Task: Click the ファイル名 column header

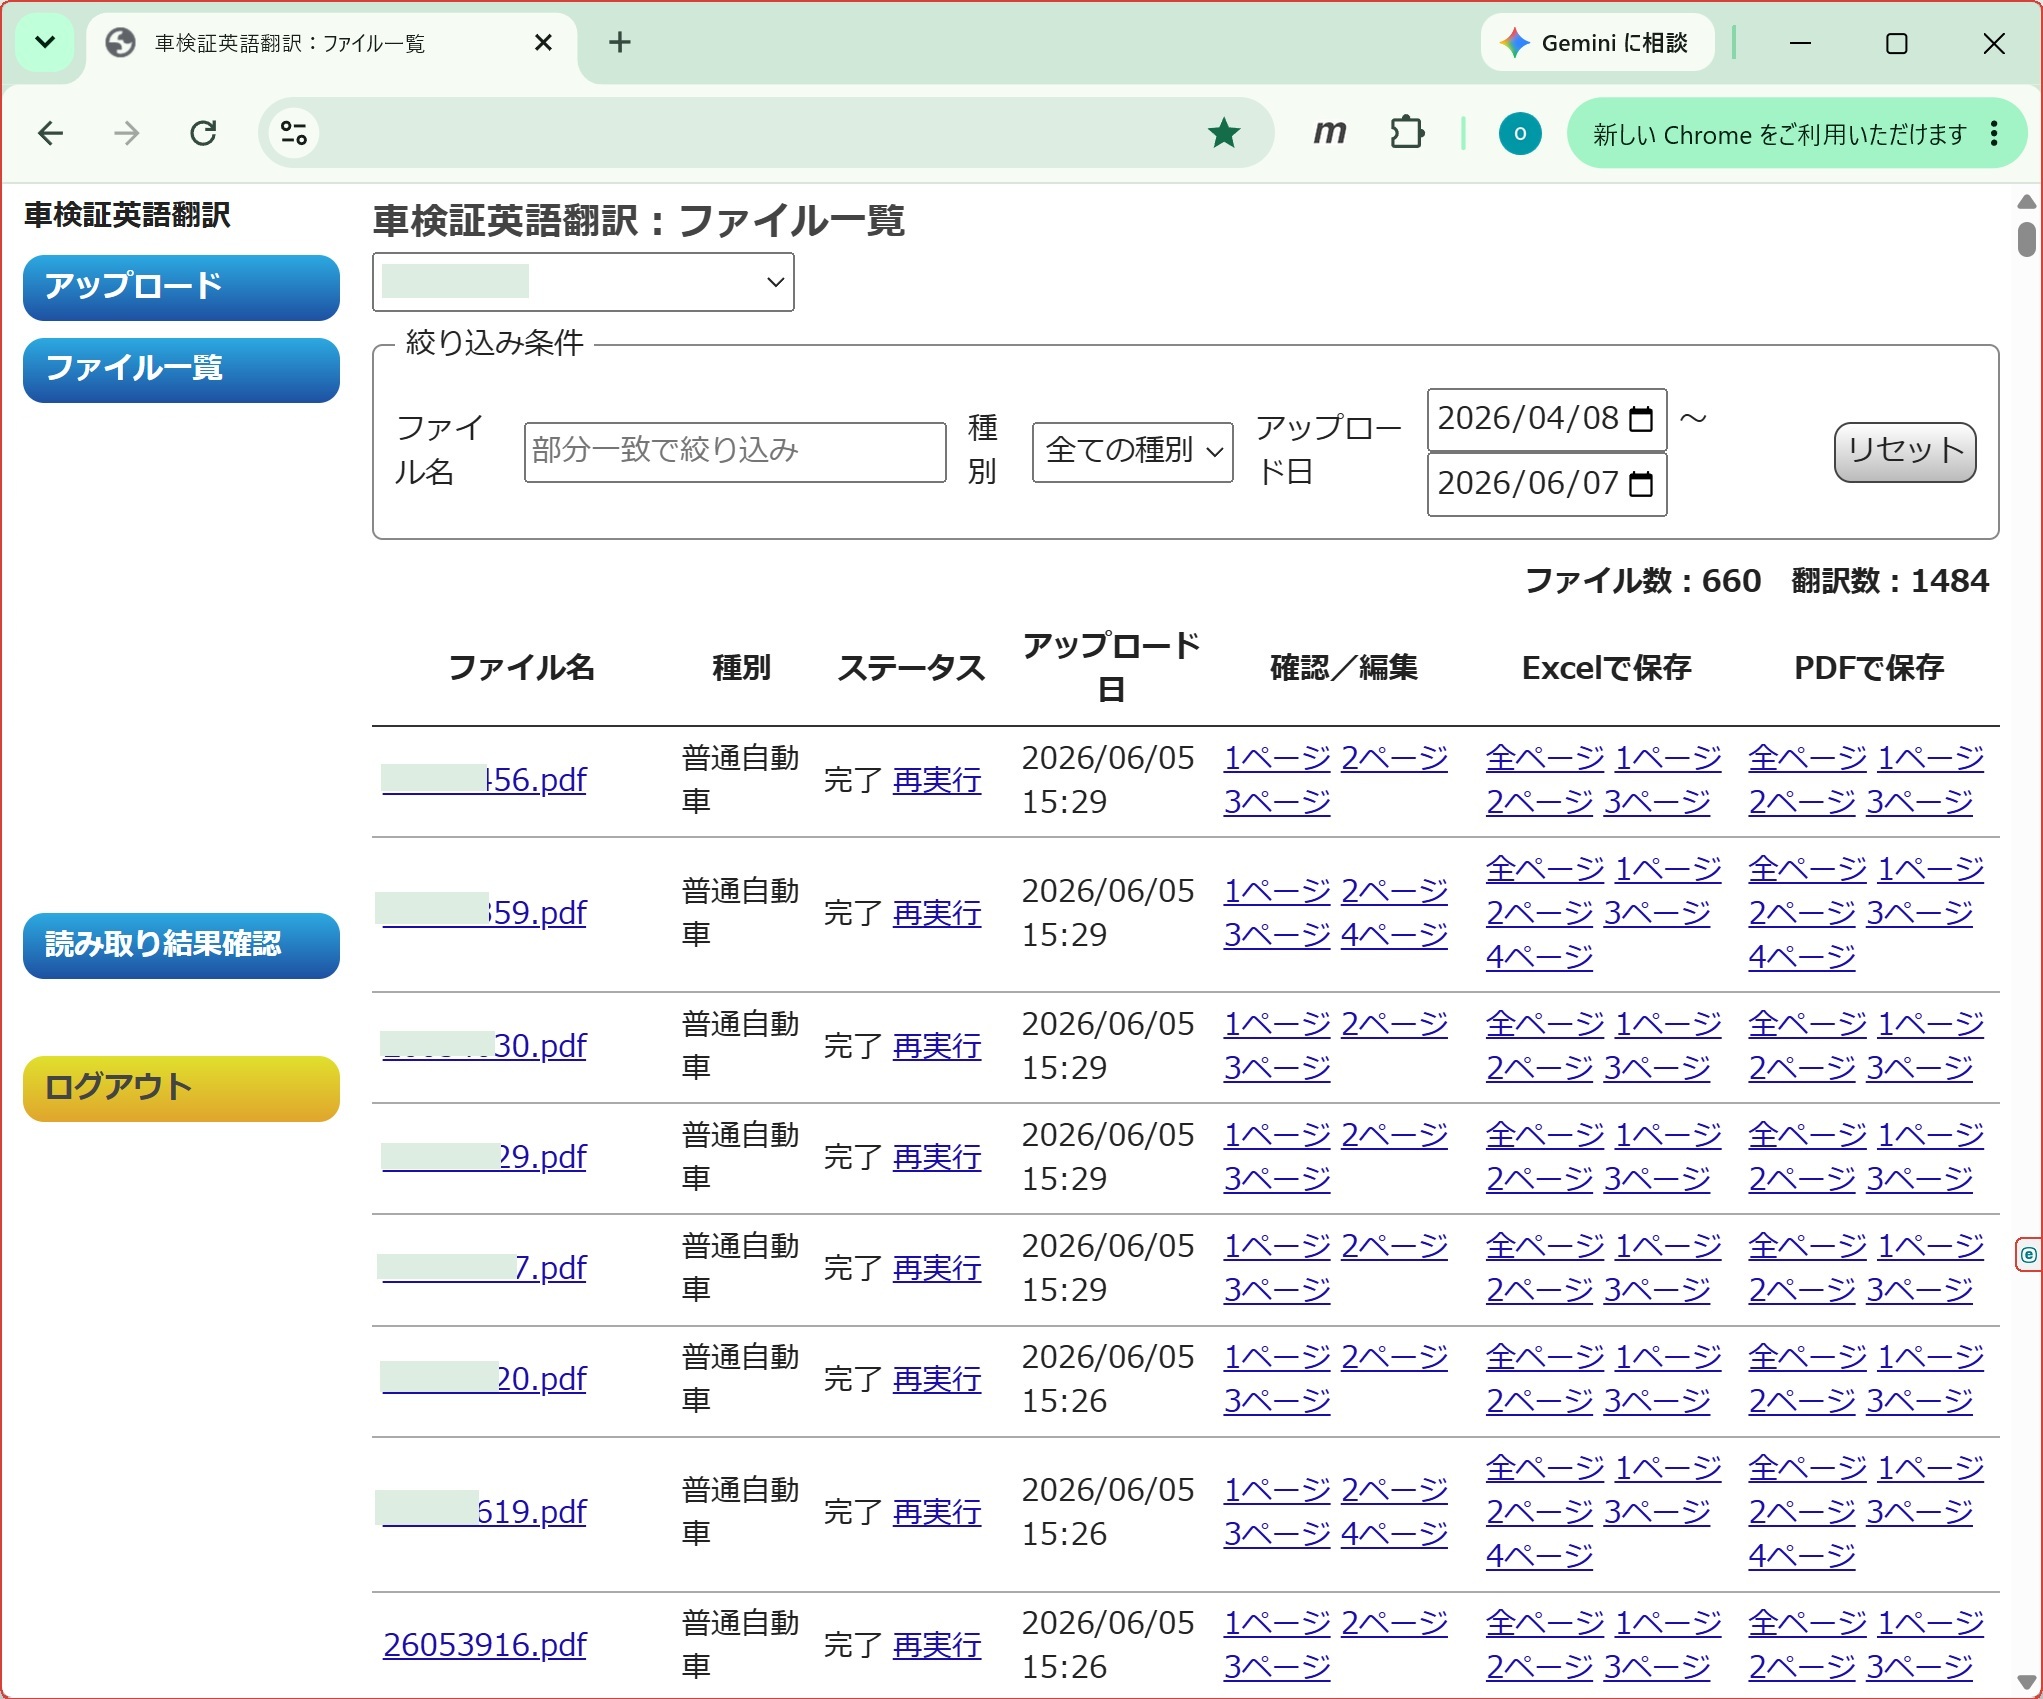Action: pos(521,667)
